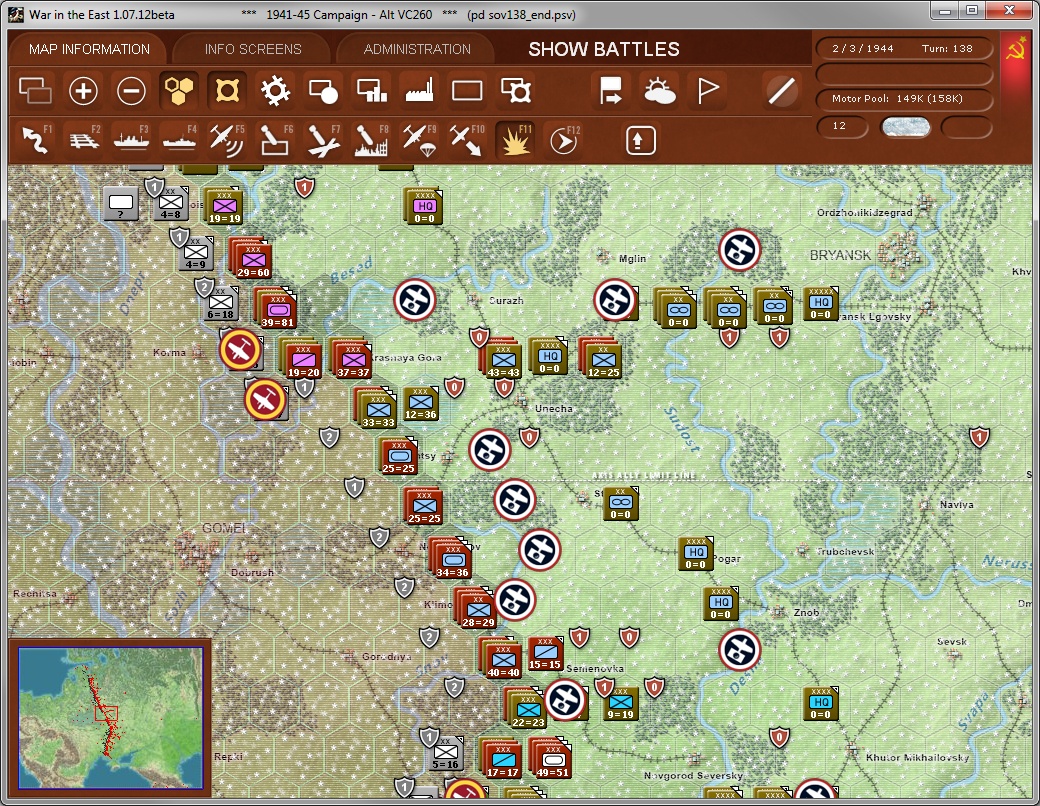Select F4 amphibious transport mode
The image size is (1040, 806).
(x=180, y=140)
